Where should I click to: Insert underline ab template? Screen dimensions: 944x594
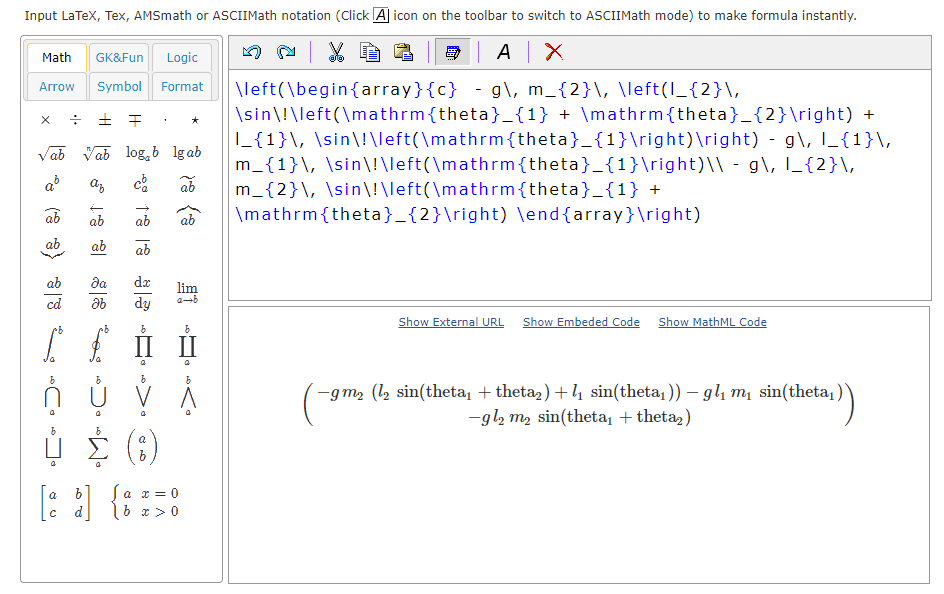[x=98, y=247]
